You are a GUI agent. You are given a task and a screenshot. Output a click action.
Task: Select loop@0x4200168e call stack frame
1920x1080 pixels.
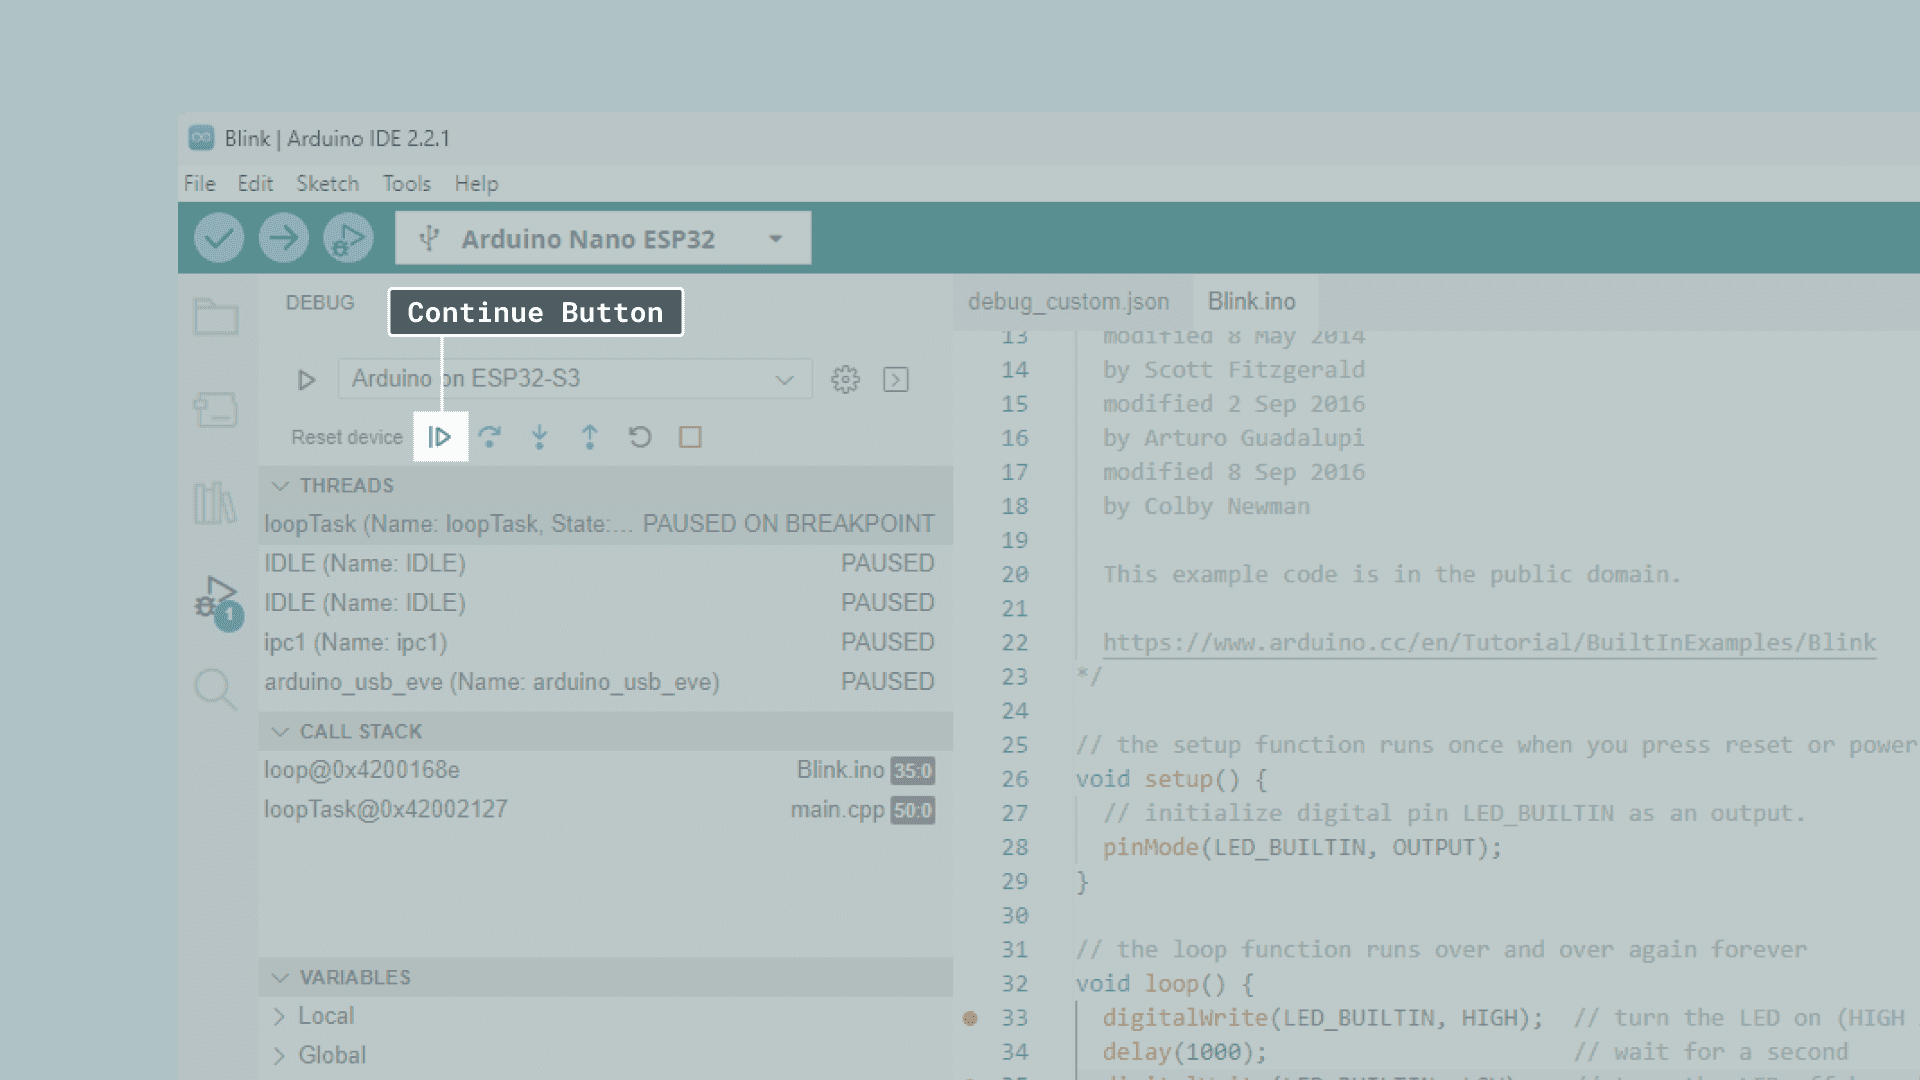pyautogui.click(x=362, y=770)
